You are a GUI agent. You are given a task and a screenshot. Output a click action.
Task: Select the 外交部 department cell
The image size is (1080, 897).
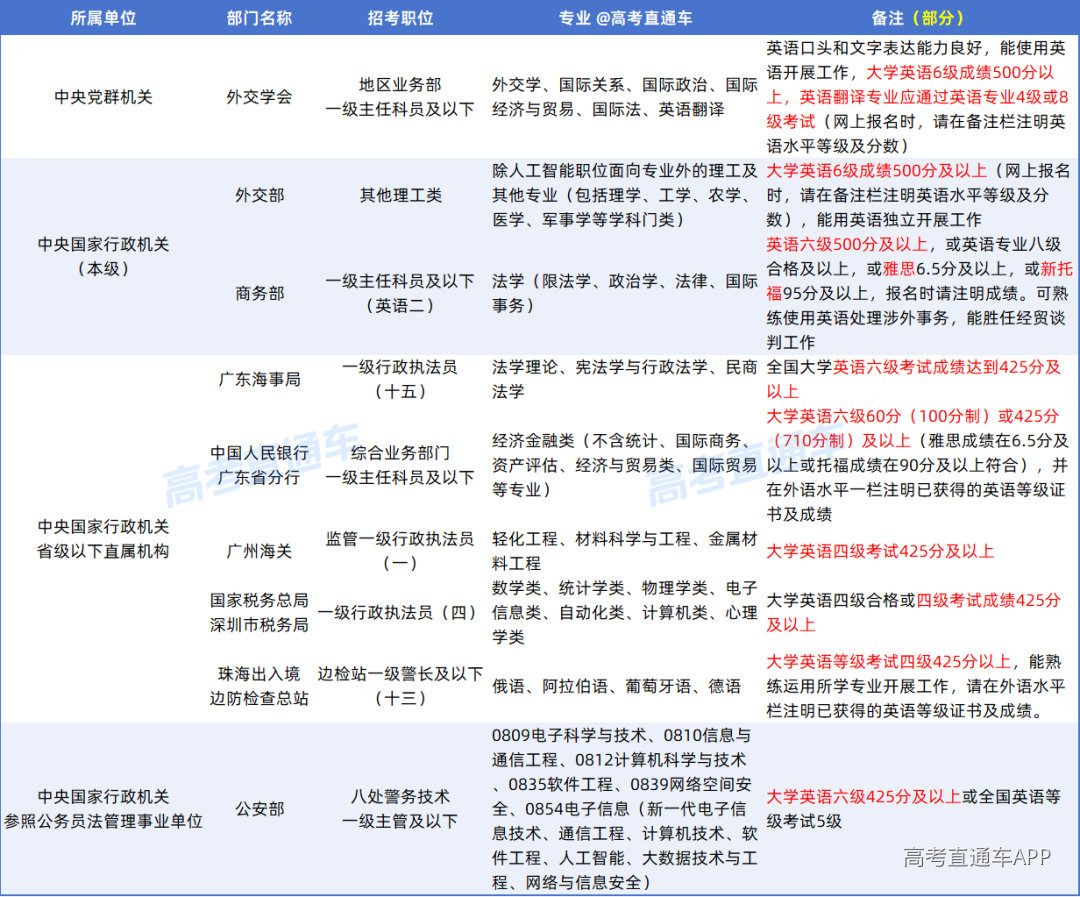[259, 195]
